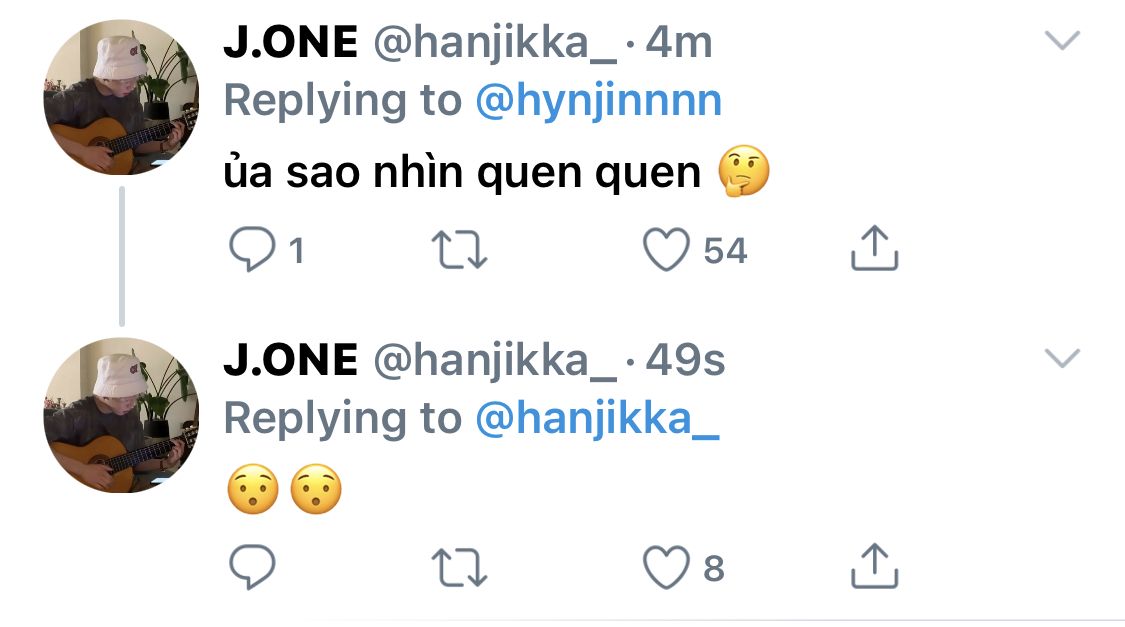Viewport: 1125px width, 627px height.
Task: Open the chevron menu on the 4m tweet
Action: coord(1062,41)
